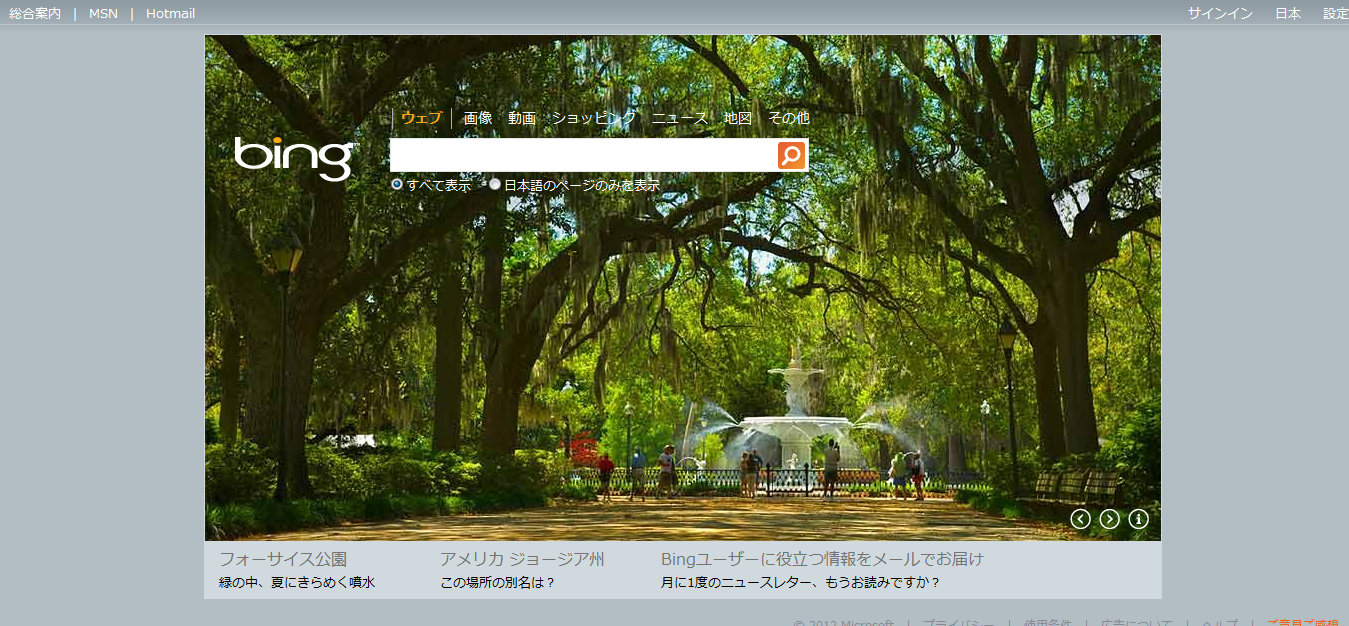Image resolution: width=1349 pixels, height=626 pixels.
Task: Go to the ニュース tab
Action: click(679, 118)
